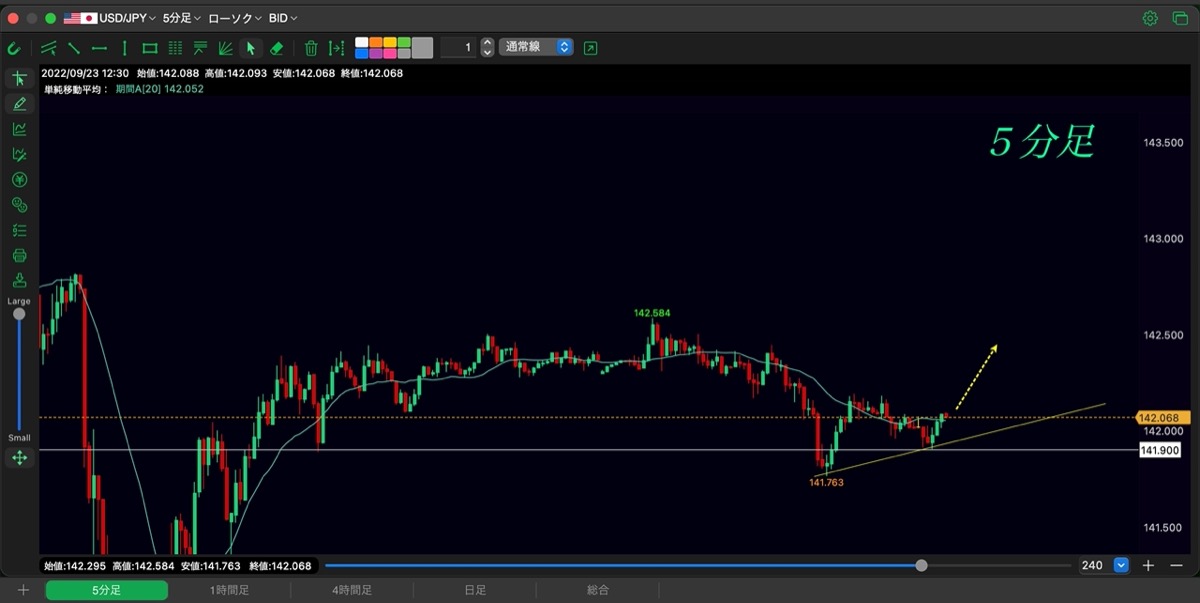Open chart settings gear icon
1200x603 pixels.
tap(1150, 18)
